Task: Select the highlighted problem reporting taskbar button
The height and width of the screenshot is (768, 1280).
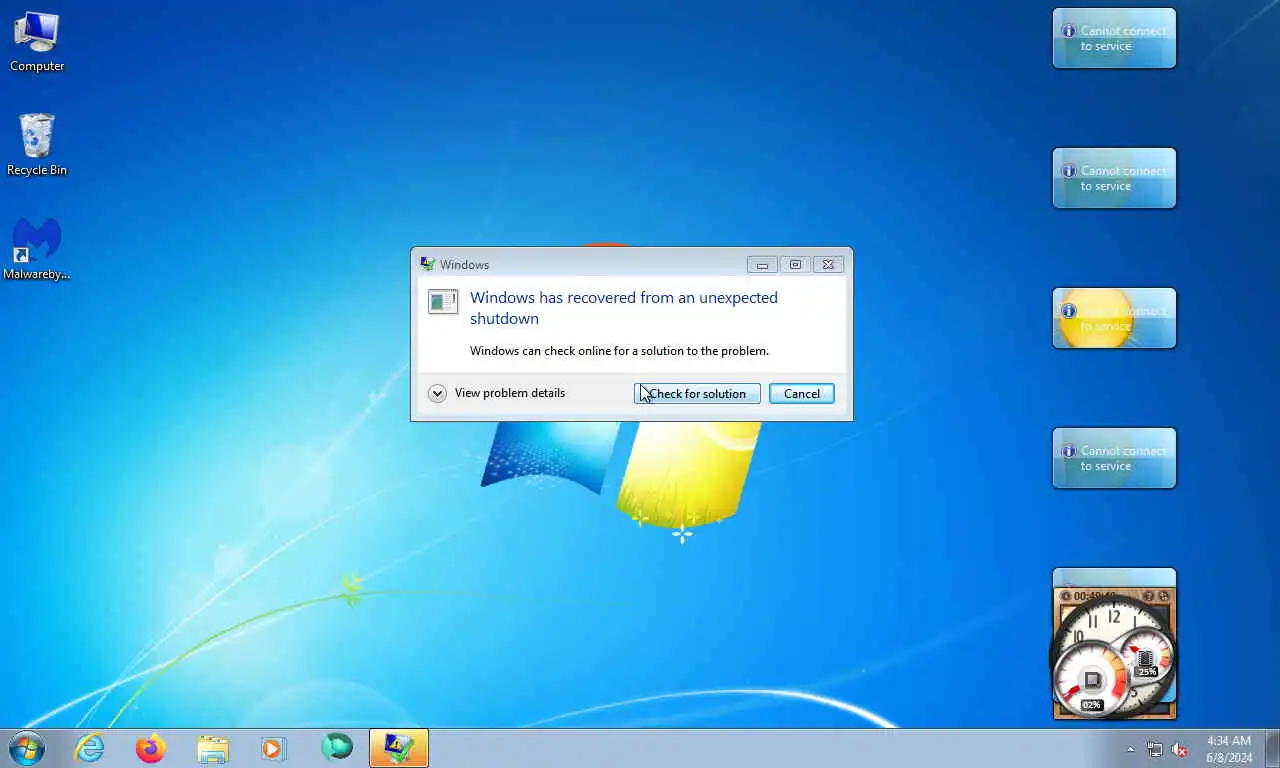Action: 399,748
